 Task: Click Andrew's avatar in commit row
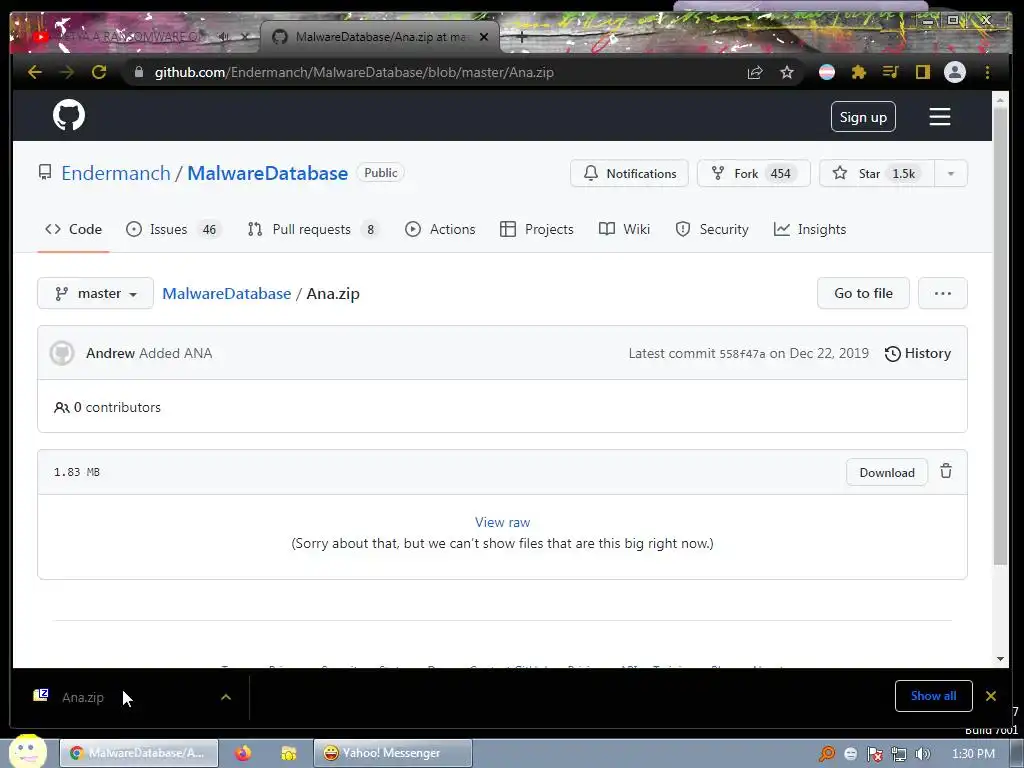pos(62,353)
